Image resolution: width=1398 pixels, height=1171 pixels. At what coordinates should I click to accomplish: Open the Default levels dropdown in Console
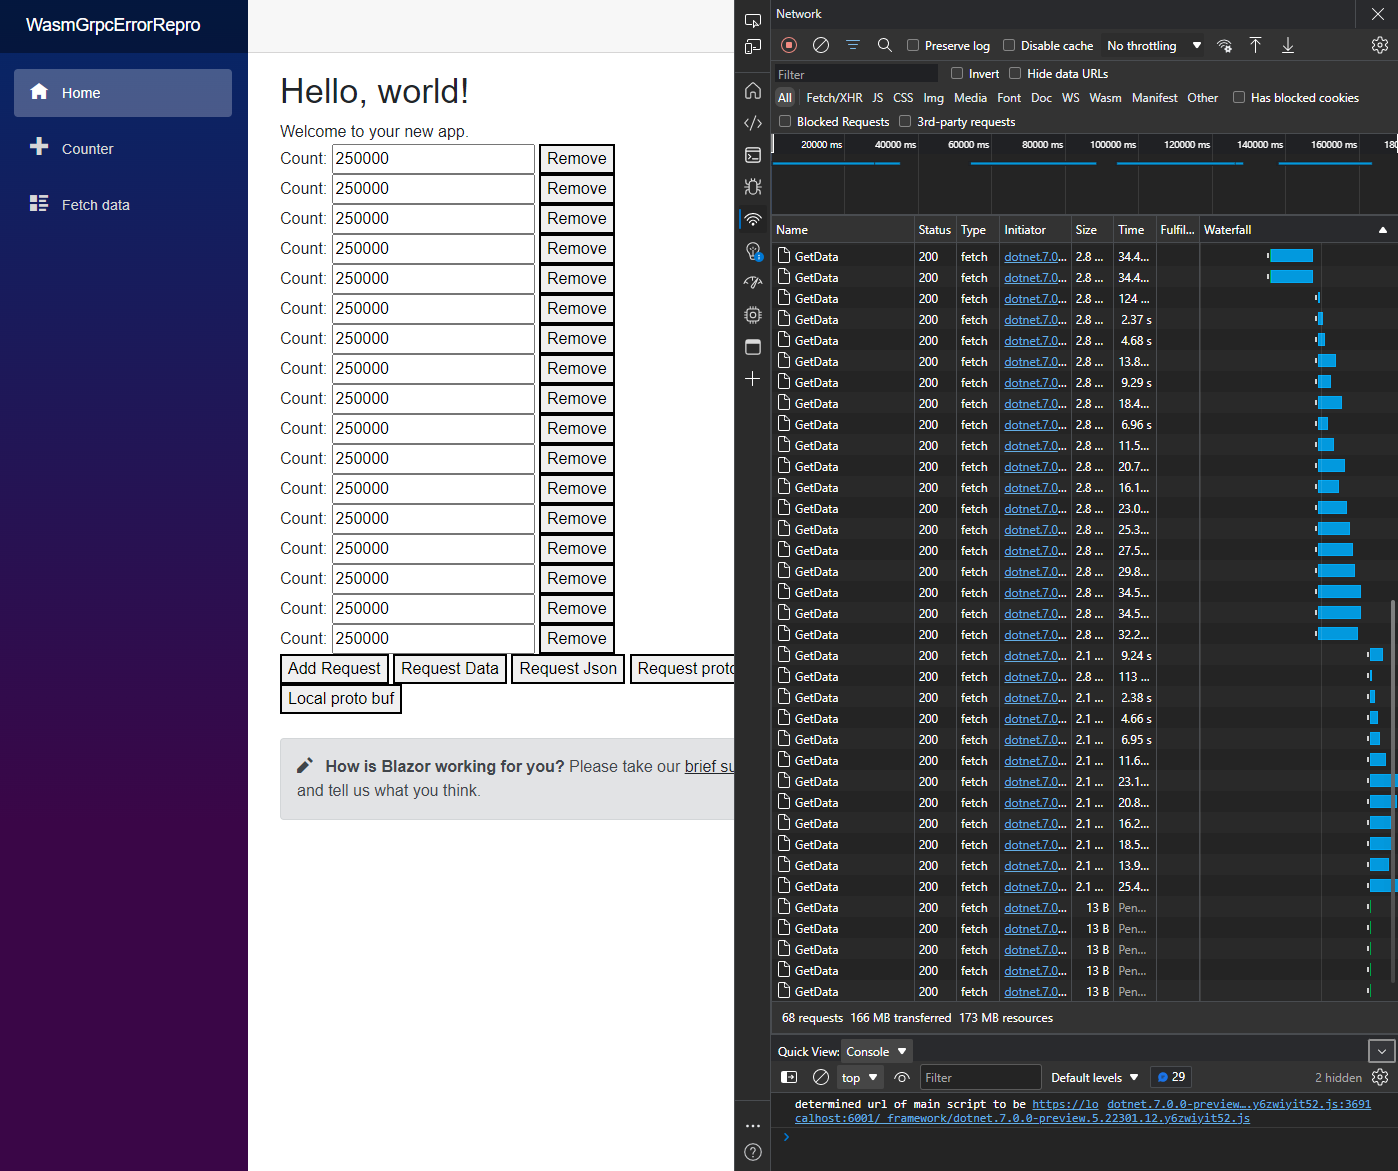[x=1094, y=1077]
